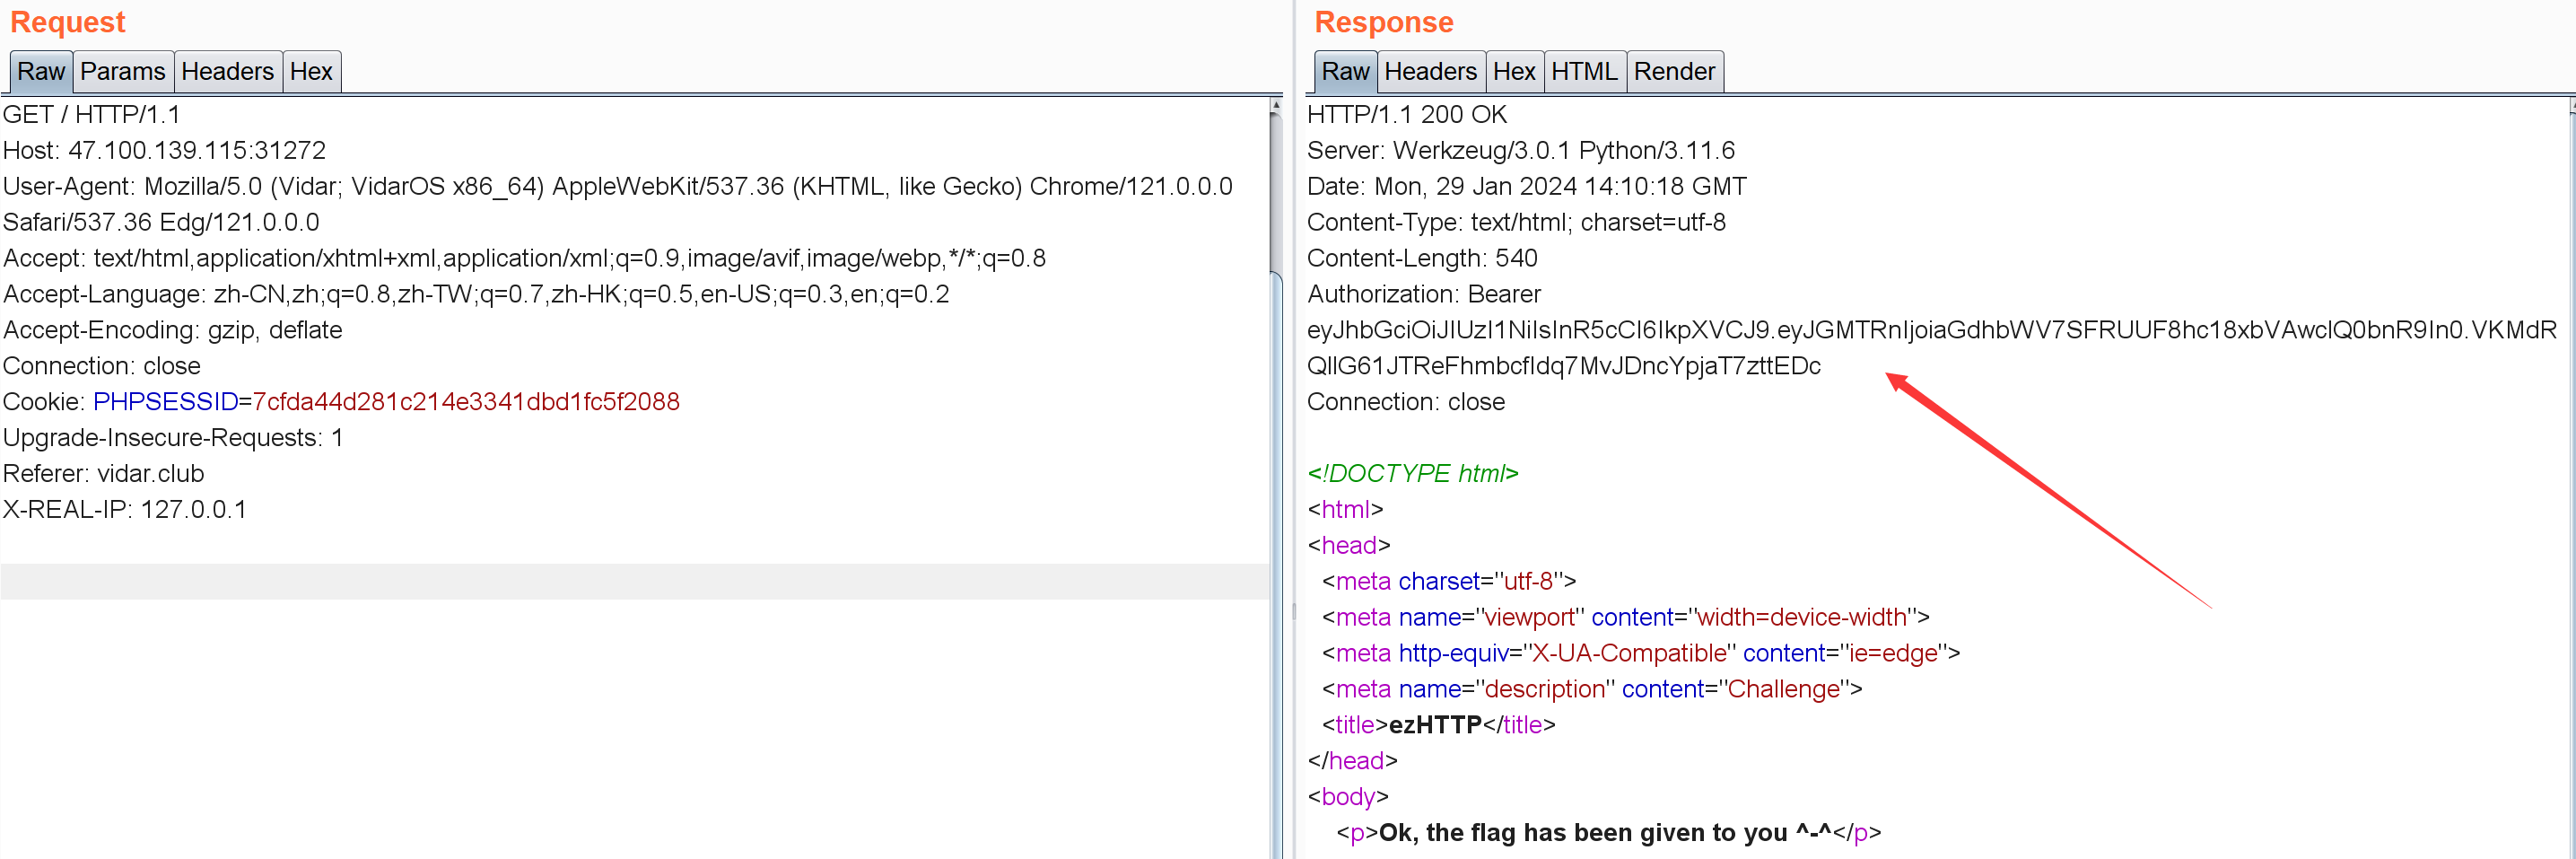The image size is (2576, 859).
Task: Click the User-Agent header line with VidarOS
Action: point(618,187)
